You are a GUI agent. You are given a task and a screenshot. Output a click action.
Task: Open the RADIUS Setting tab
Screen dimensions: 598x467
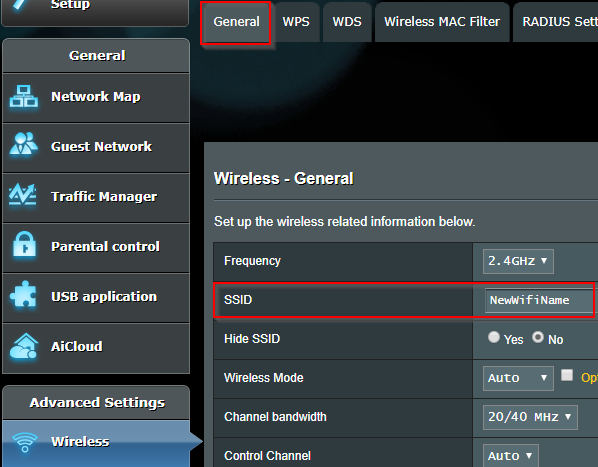click(x=556, y=22)
